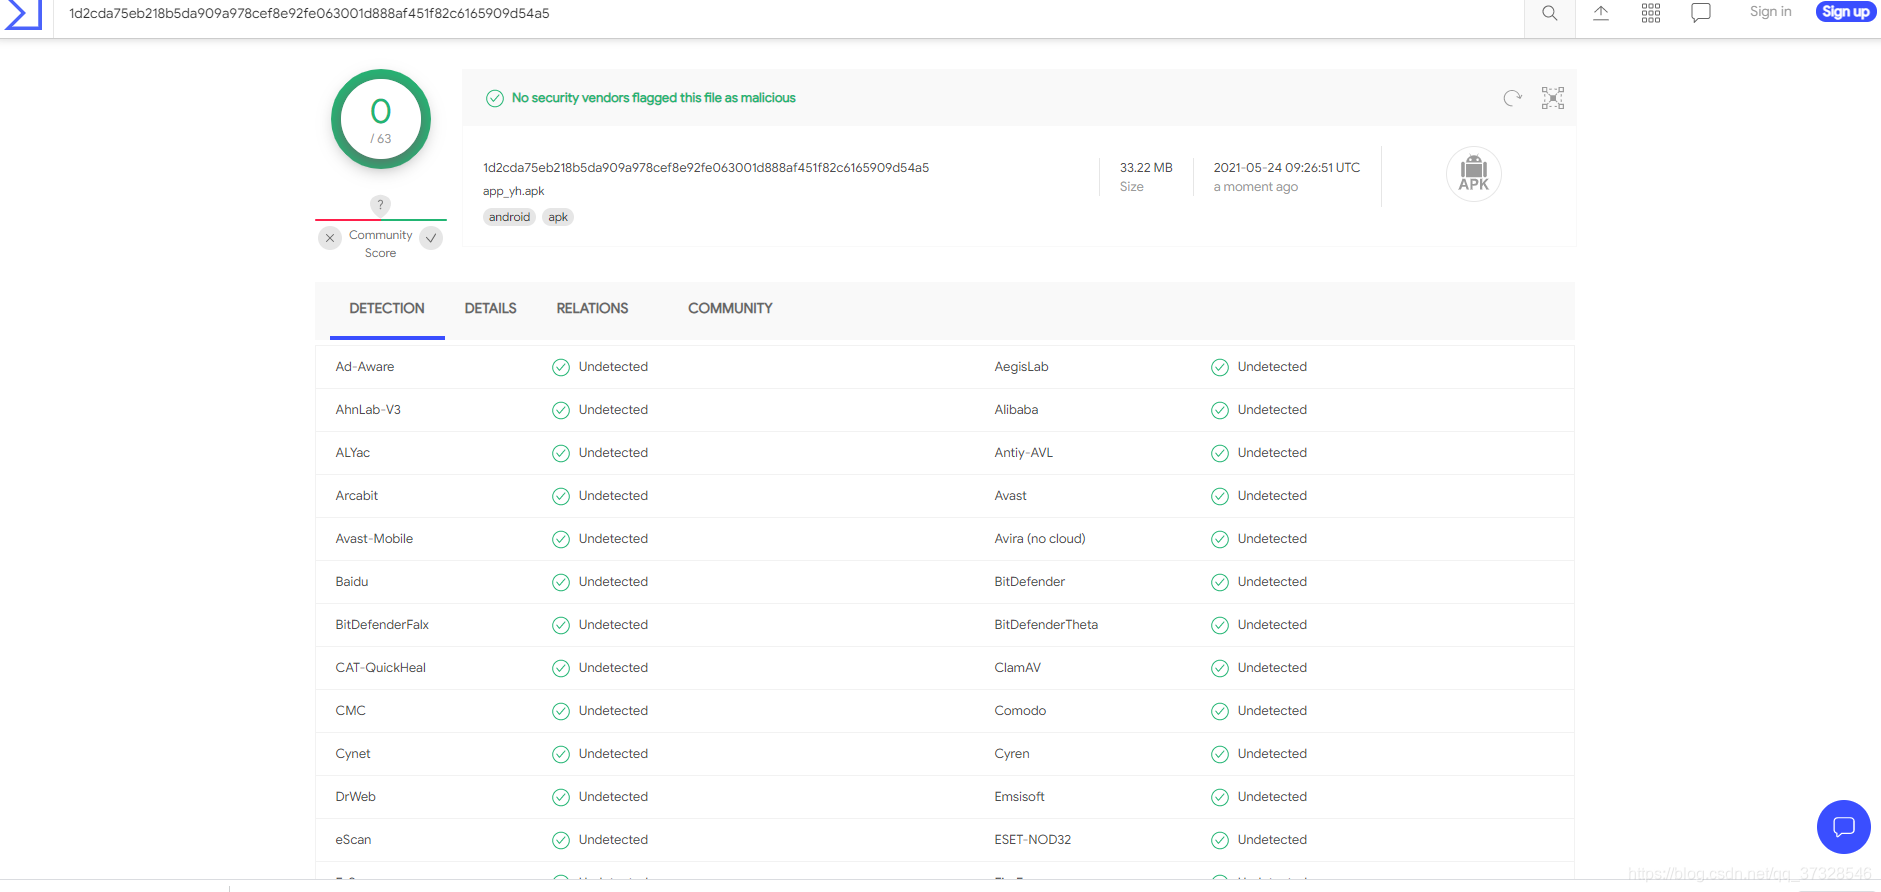Click Undetected result for CMC

click(613, 711)
